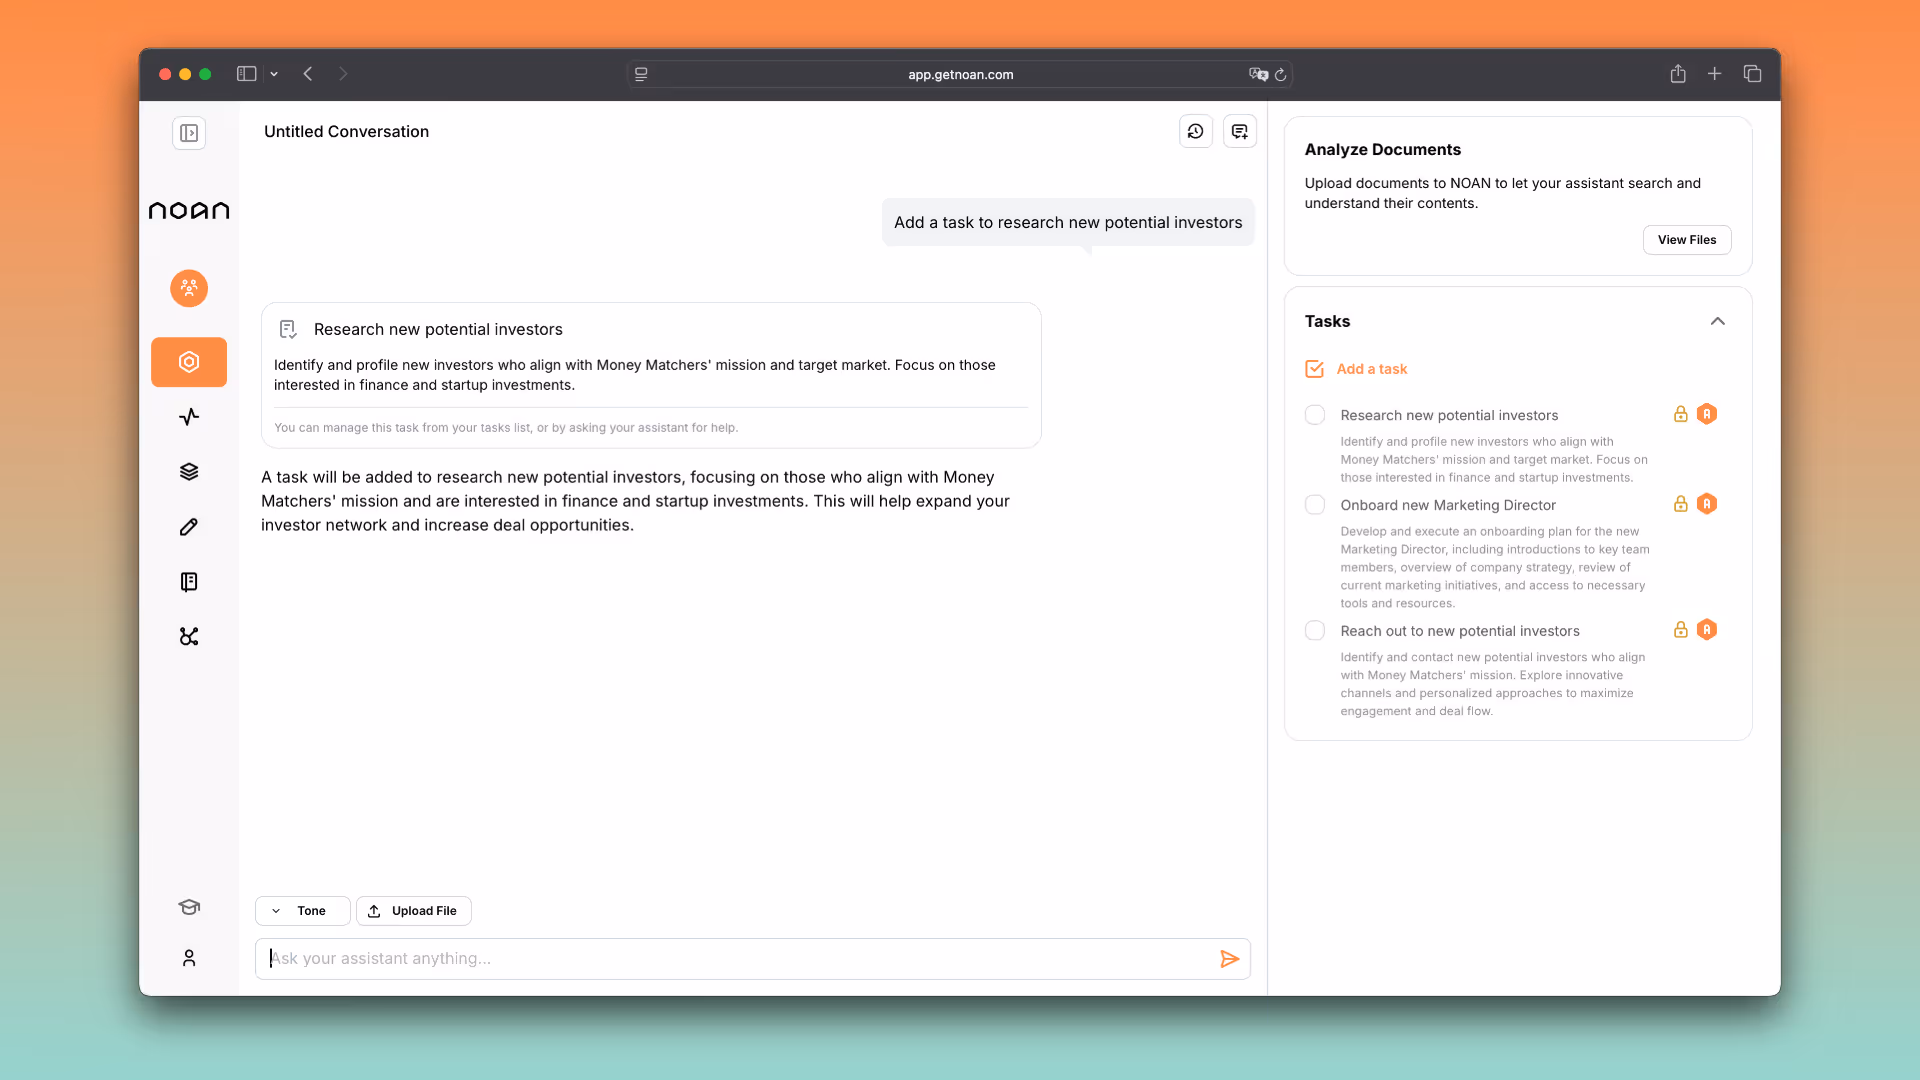The image size is (1920, 1080).
Task: Click the Analyze Documents heading
Action: [x=1383, y=150]
